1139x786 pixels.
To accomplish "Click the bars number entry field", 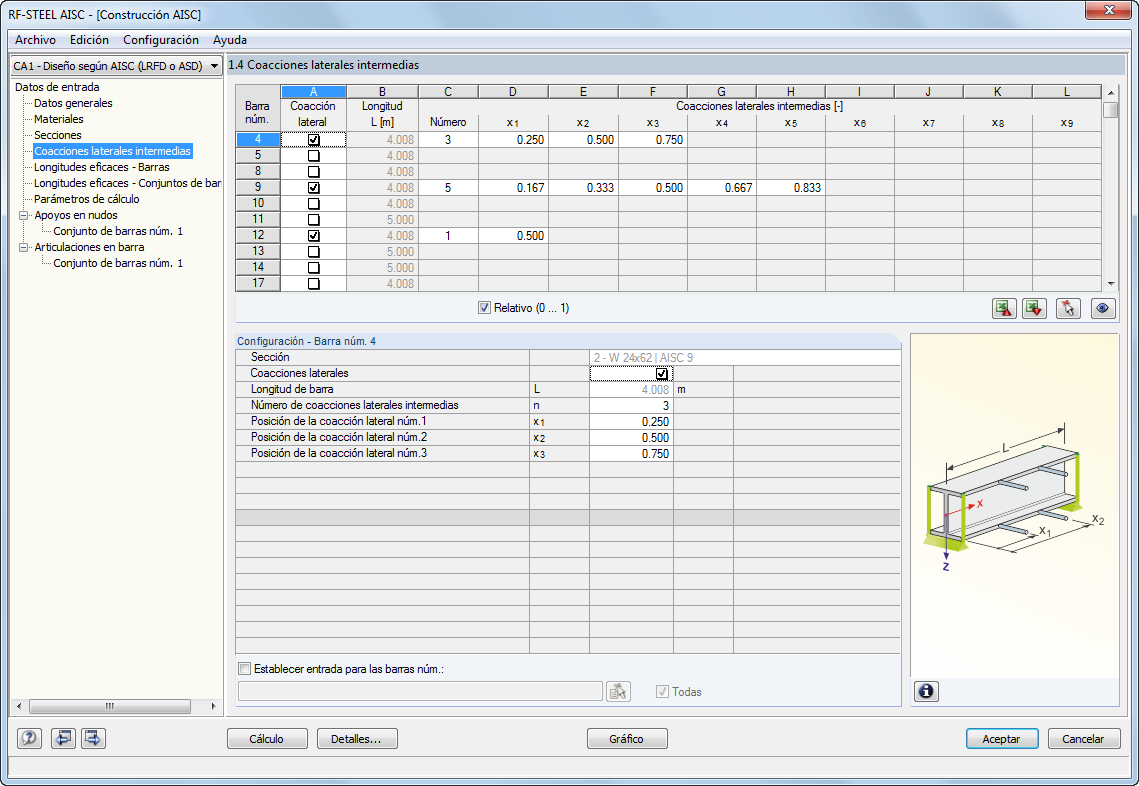I will [x=420, y=692].
